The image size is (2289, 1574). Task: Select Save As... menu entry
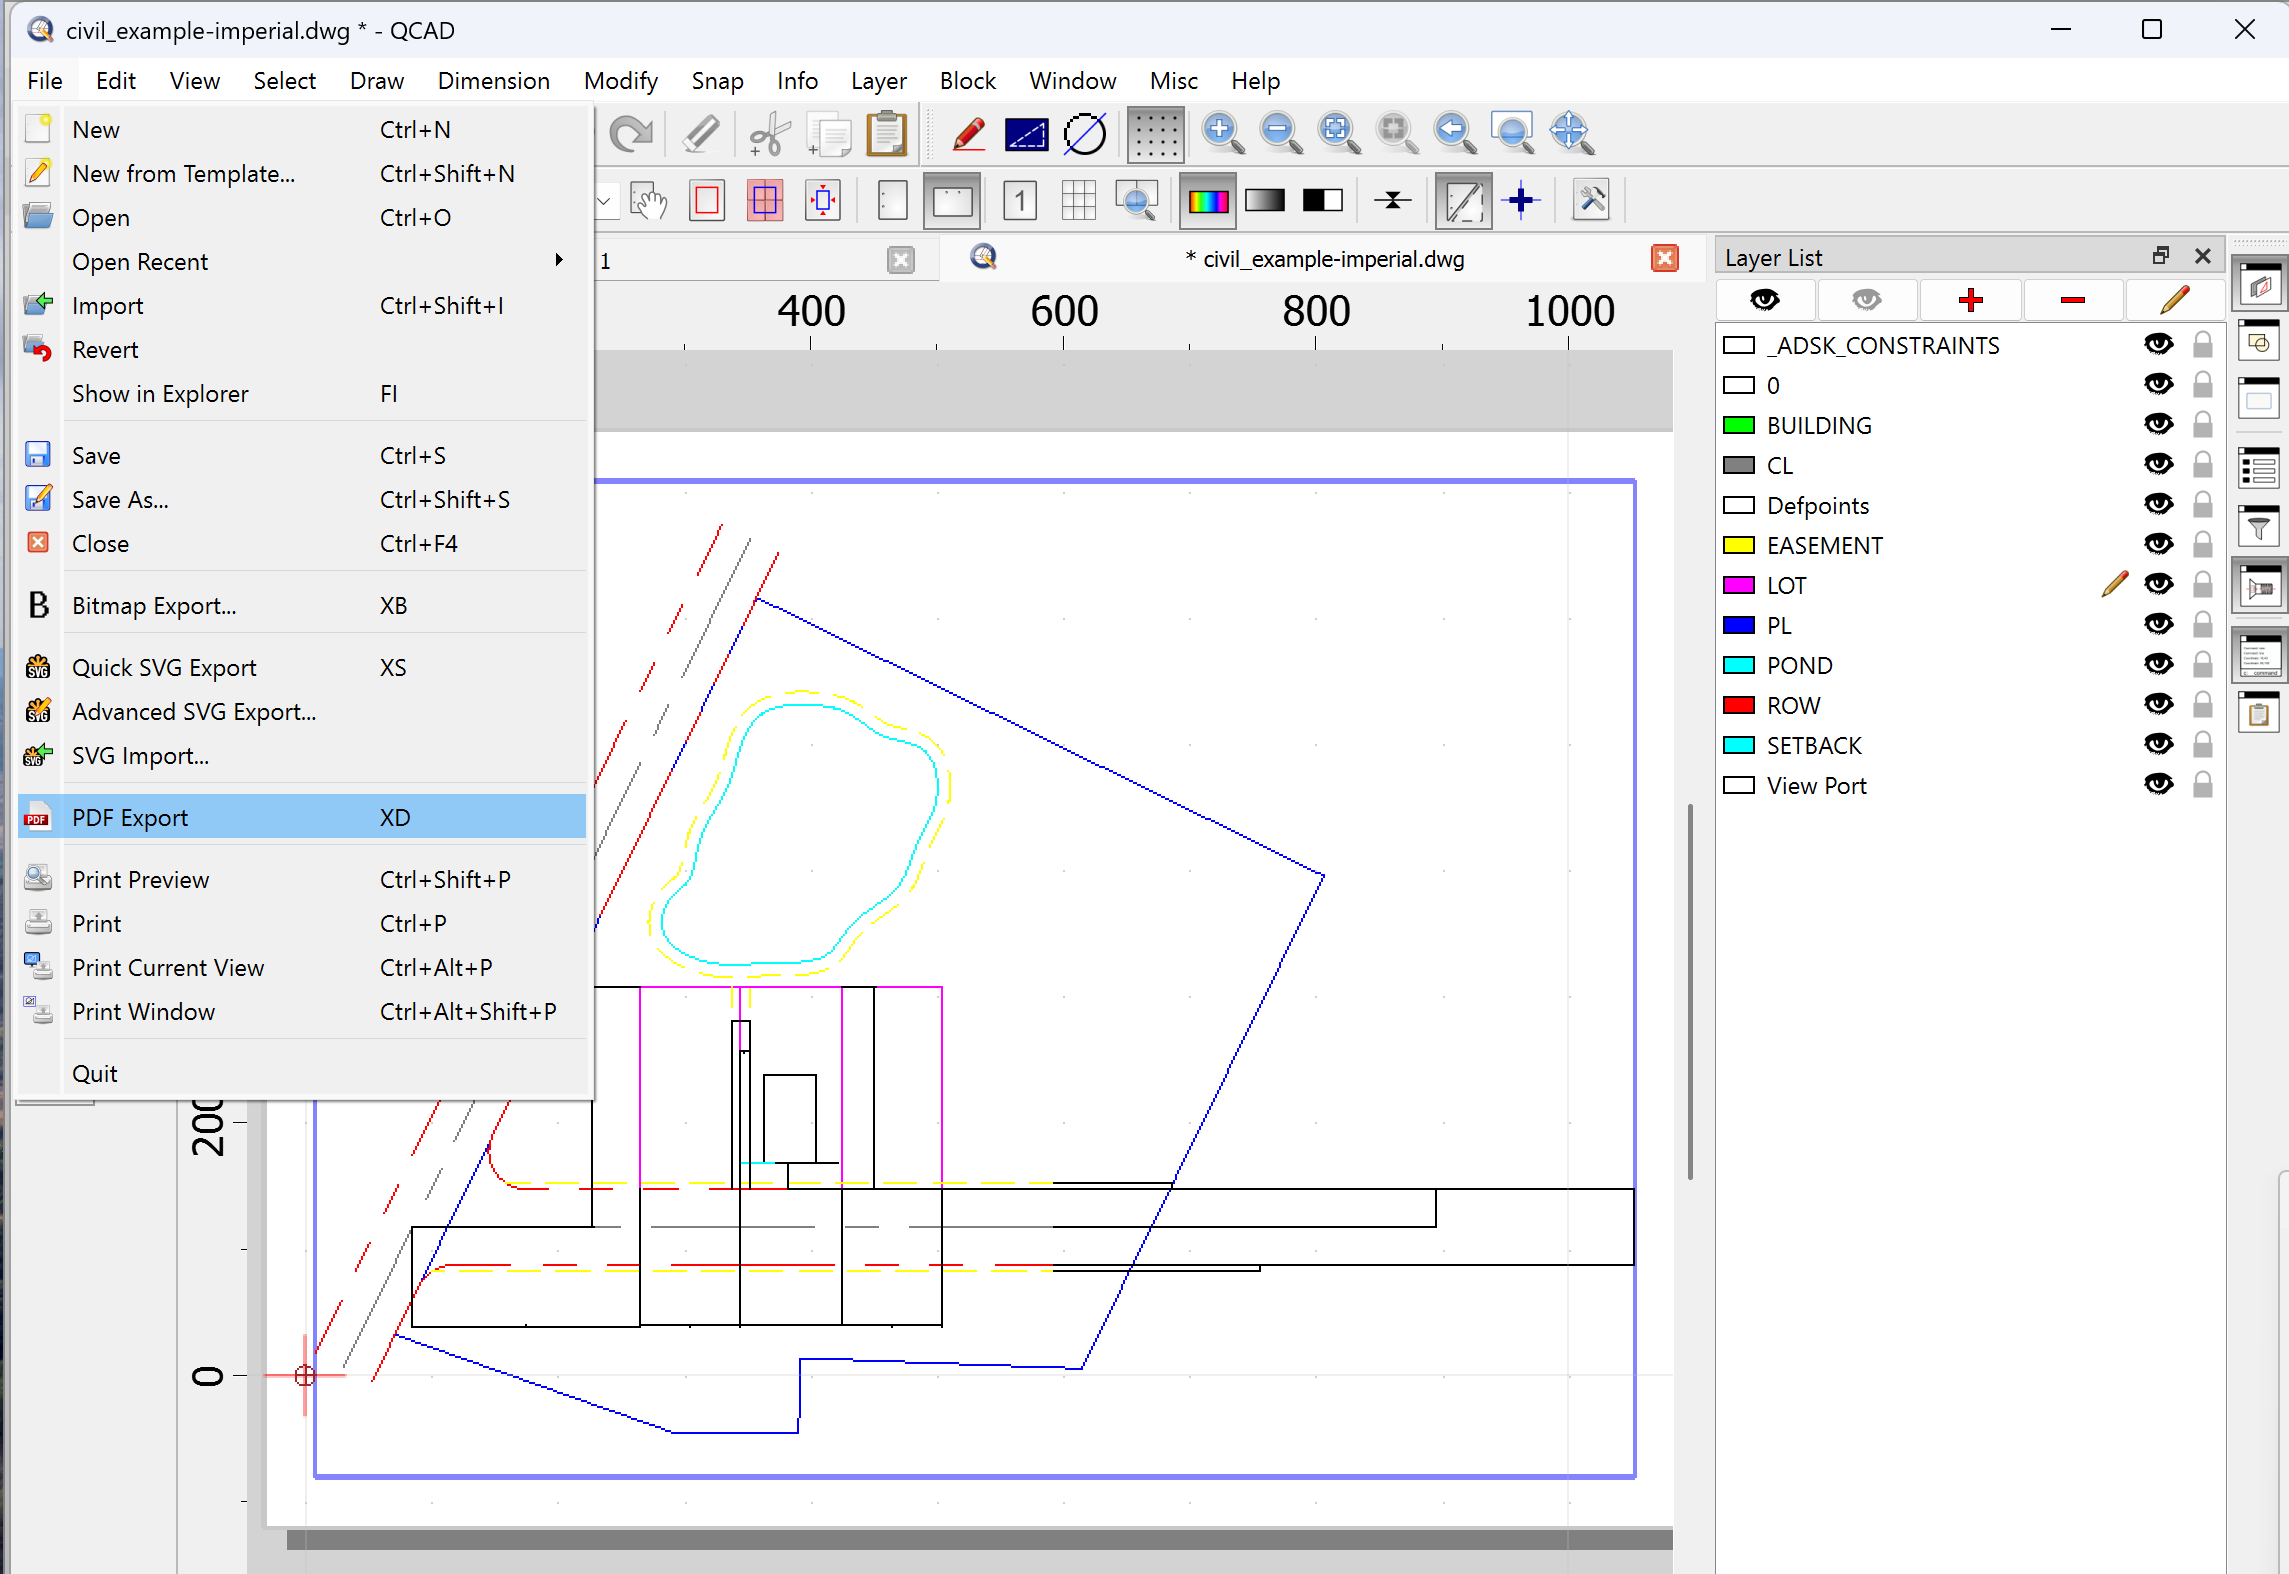click(120, 500)
